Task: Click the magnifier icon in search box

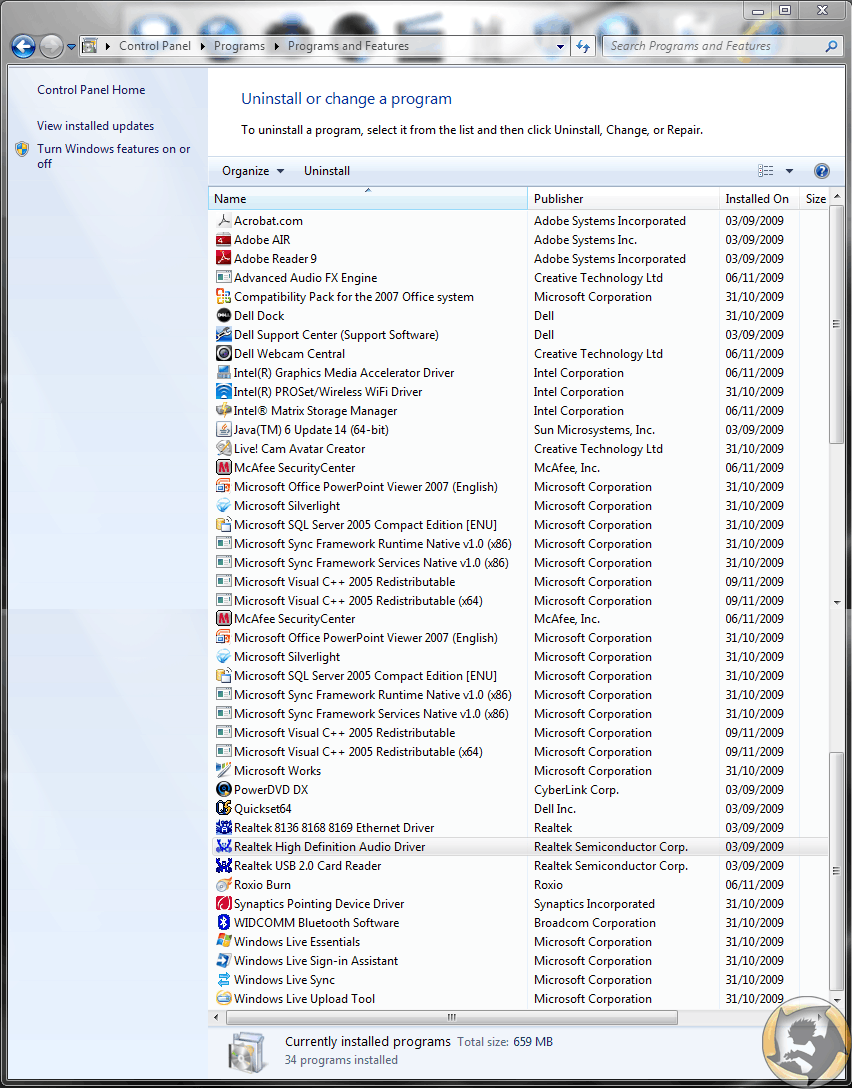Action: tap(831, 47)
